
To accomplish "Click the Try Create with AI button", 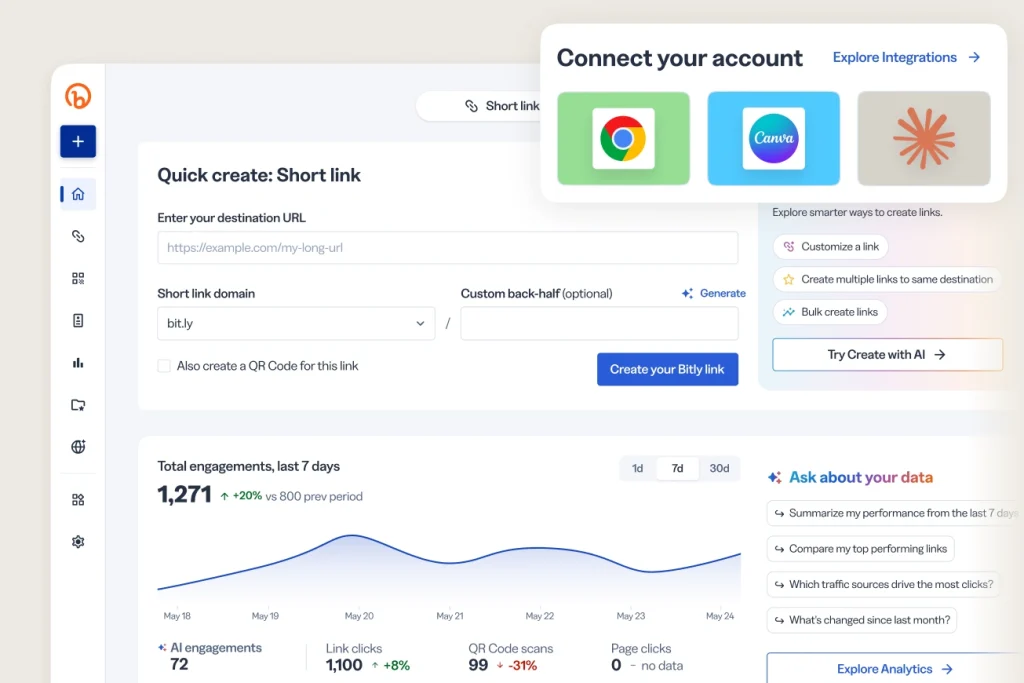I will 887,355.
